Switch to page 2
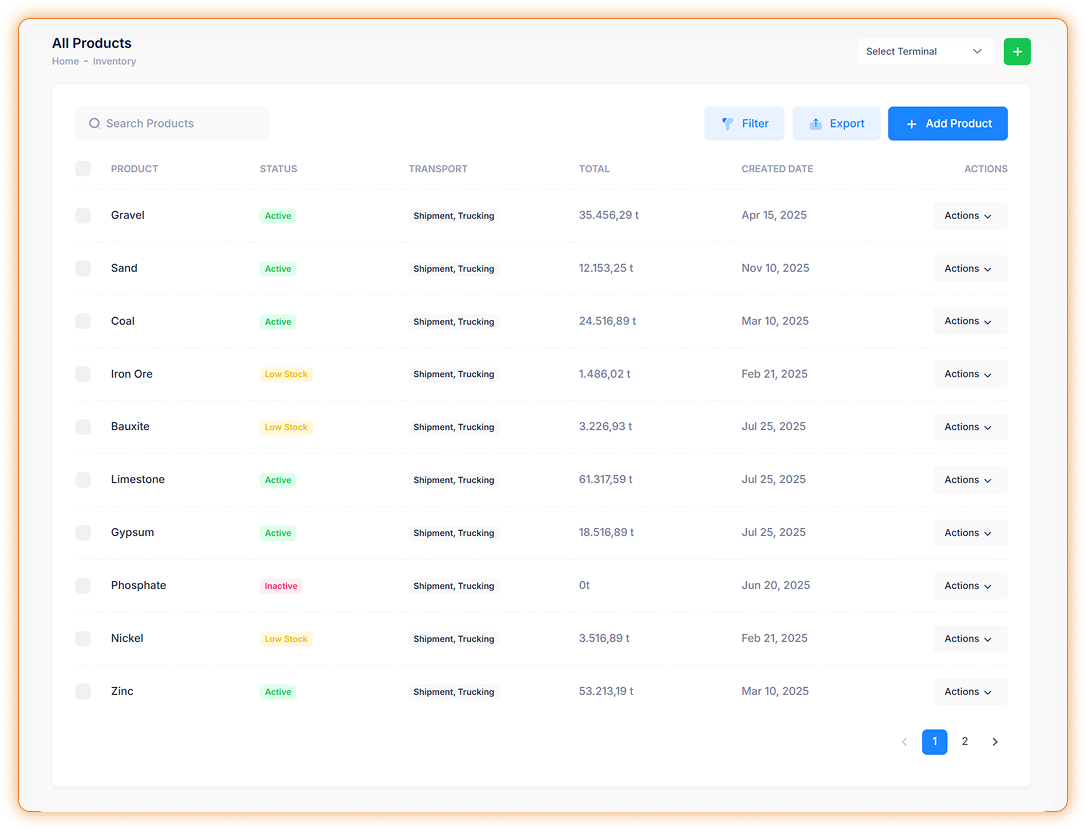The image size is (1086, 830). 964,742
